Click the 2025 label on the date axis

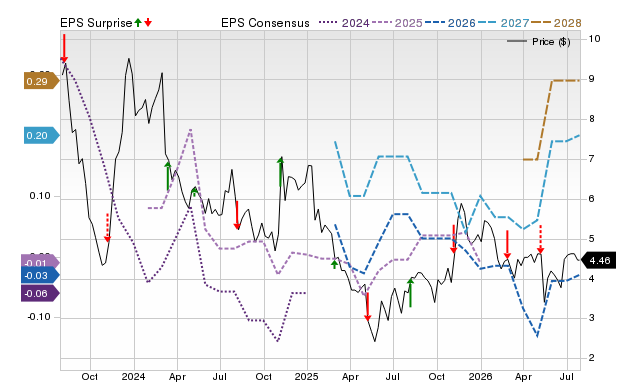(x=307, y=376)
